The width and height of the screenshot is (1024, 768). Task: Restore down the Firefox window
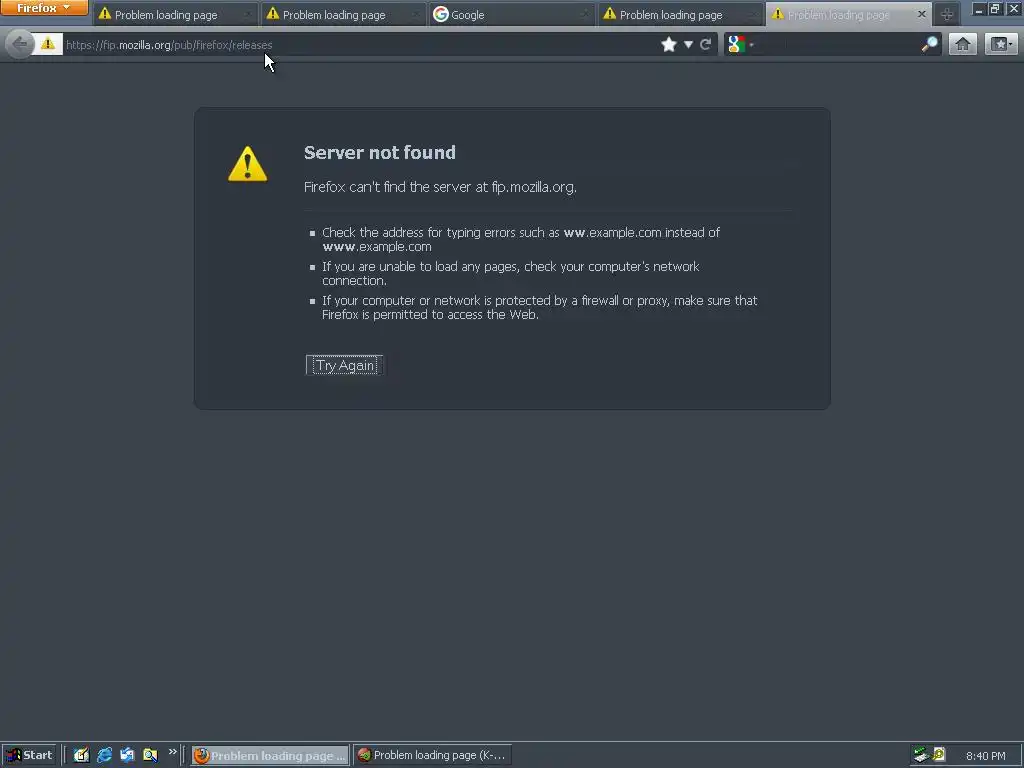tap(995, 8)
